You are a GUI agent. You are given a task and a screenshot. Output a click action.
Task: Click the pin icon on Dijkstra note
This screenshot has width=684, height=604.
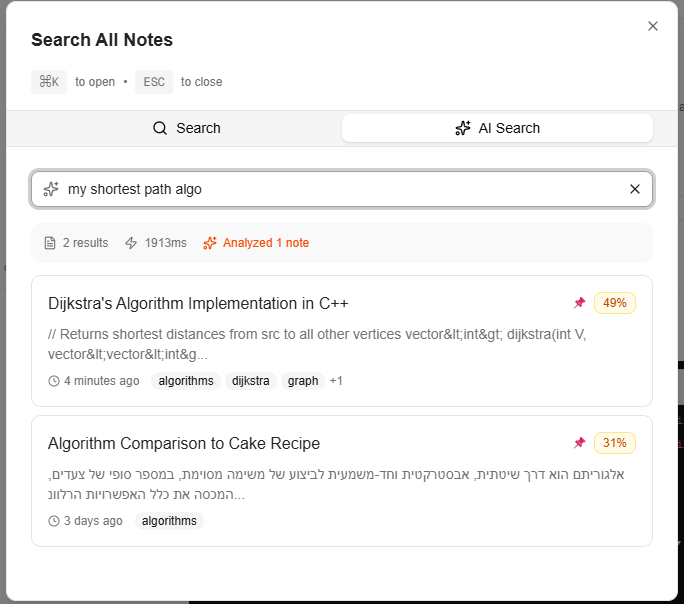[x=579, y=303]
